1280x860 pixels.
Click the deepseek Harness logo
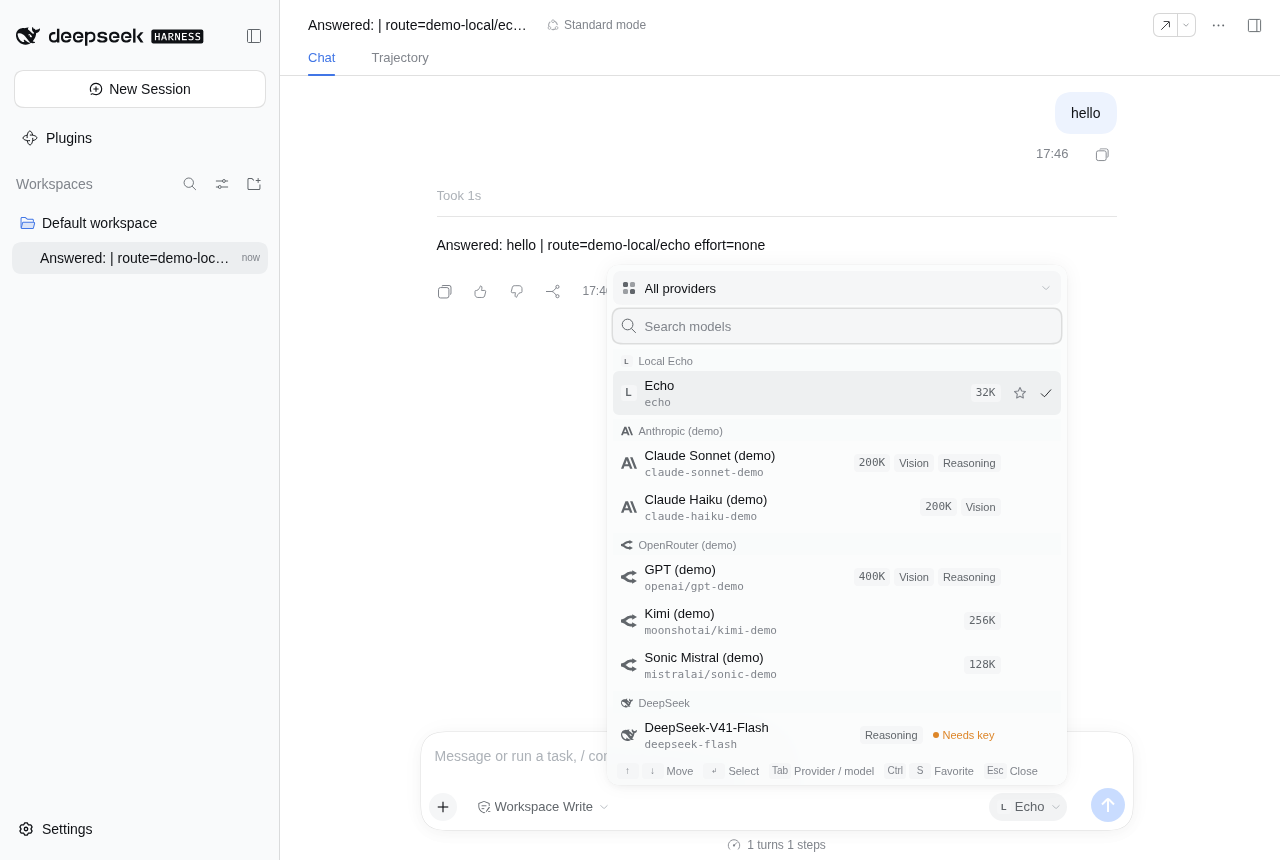[x=110, y=36]
